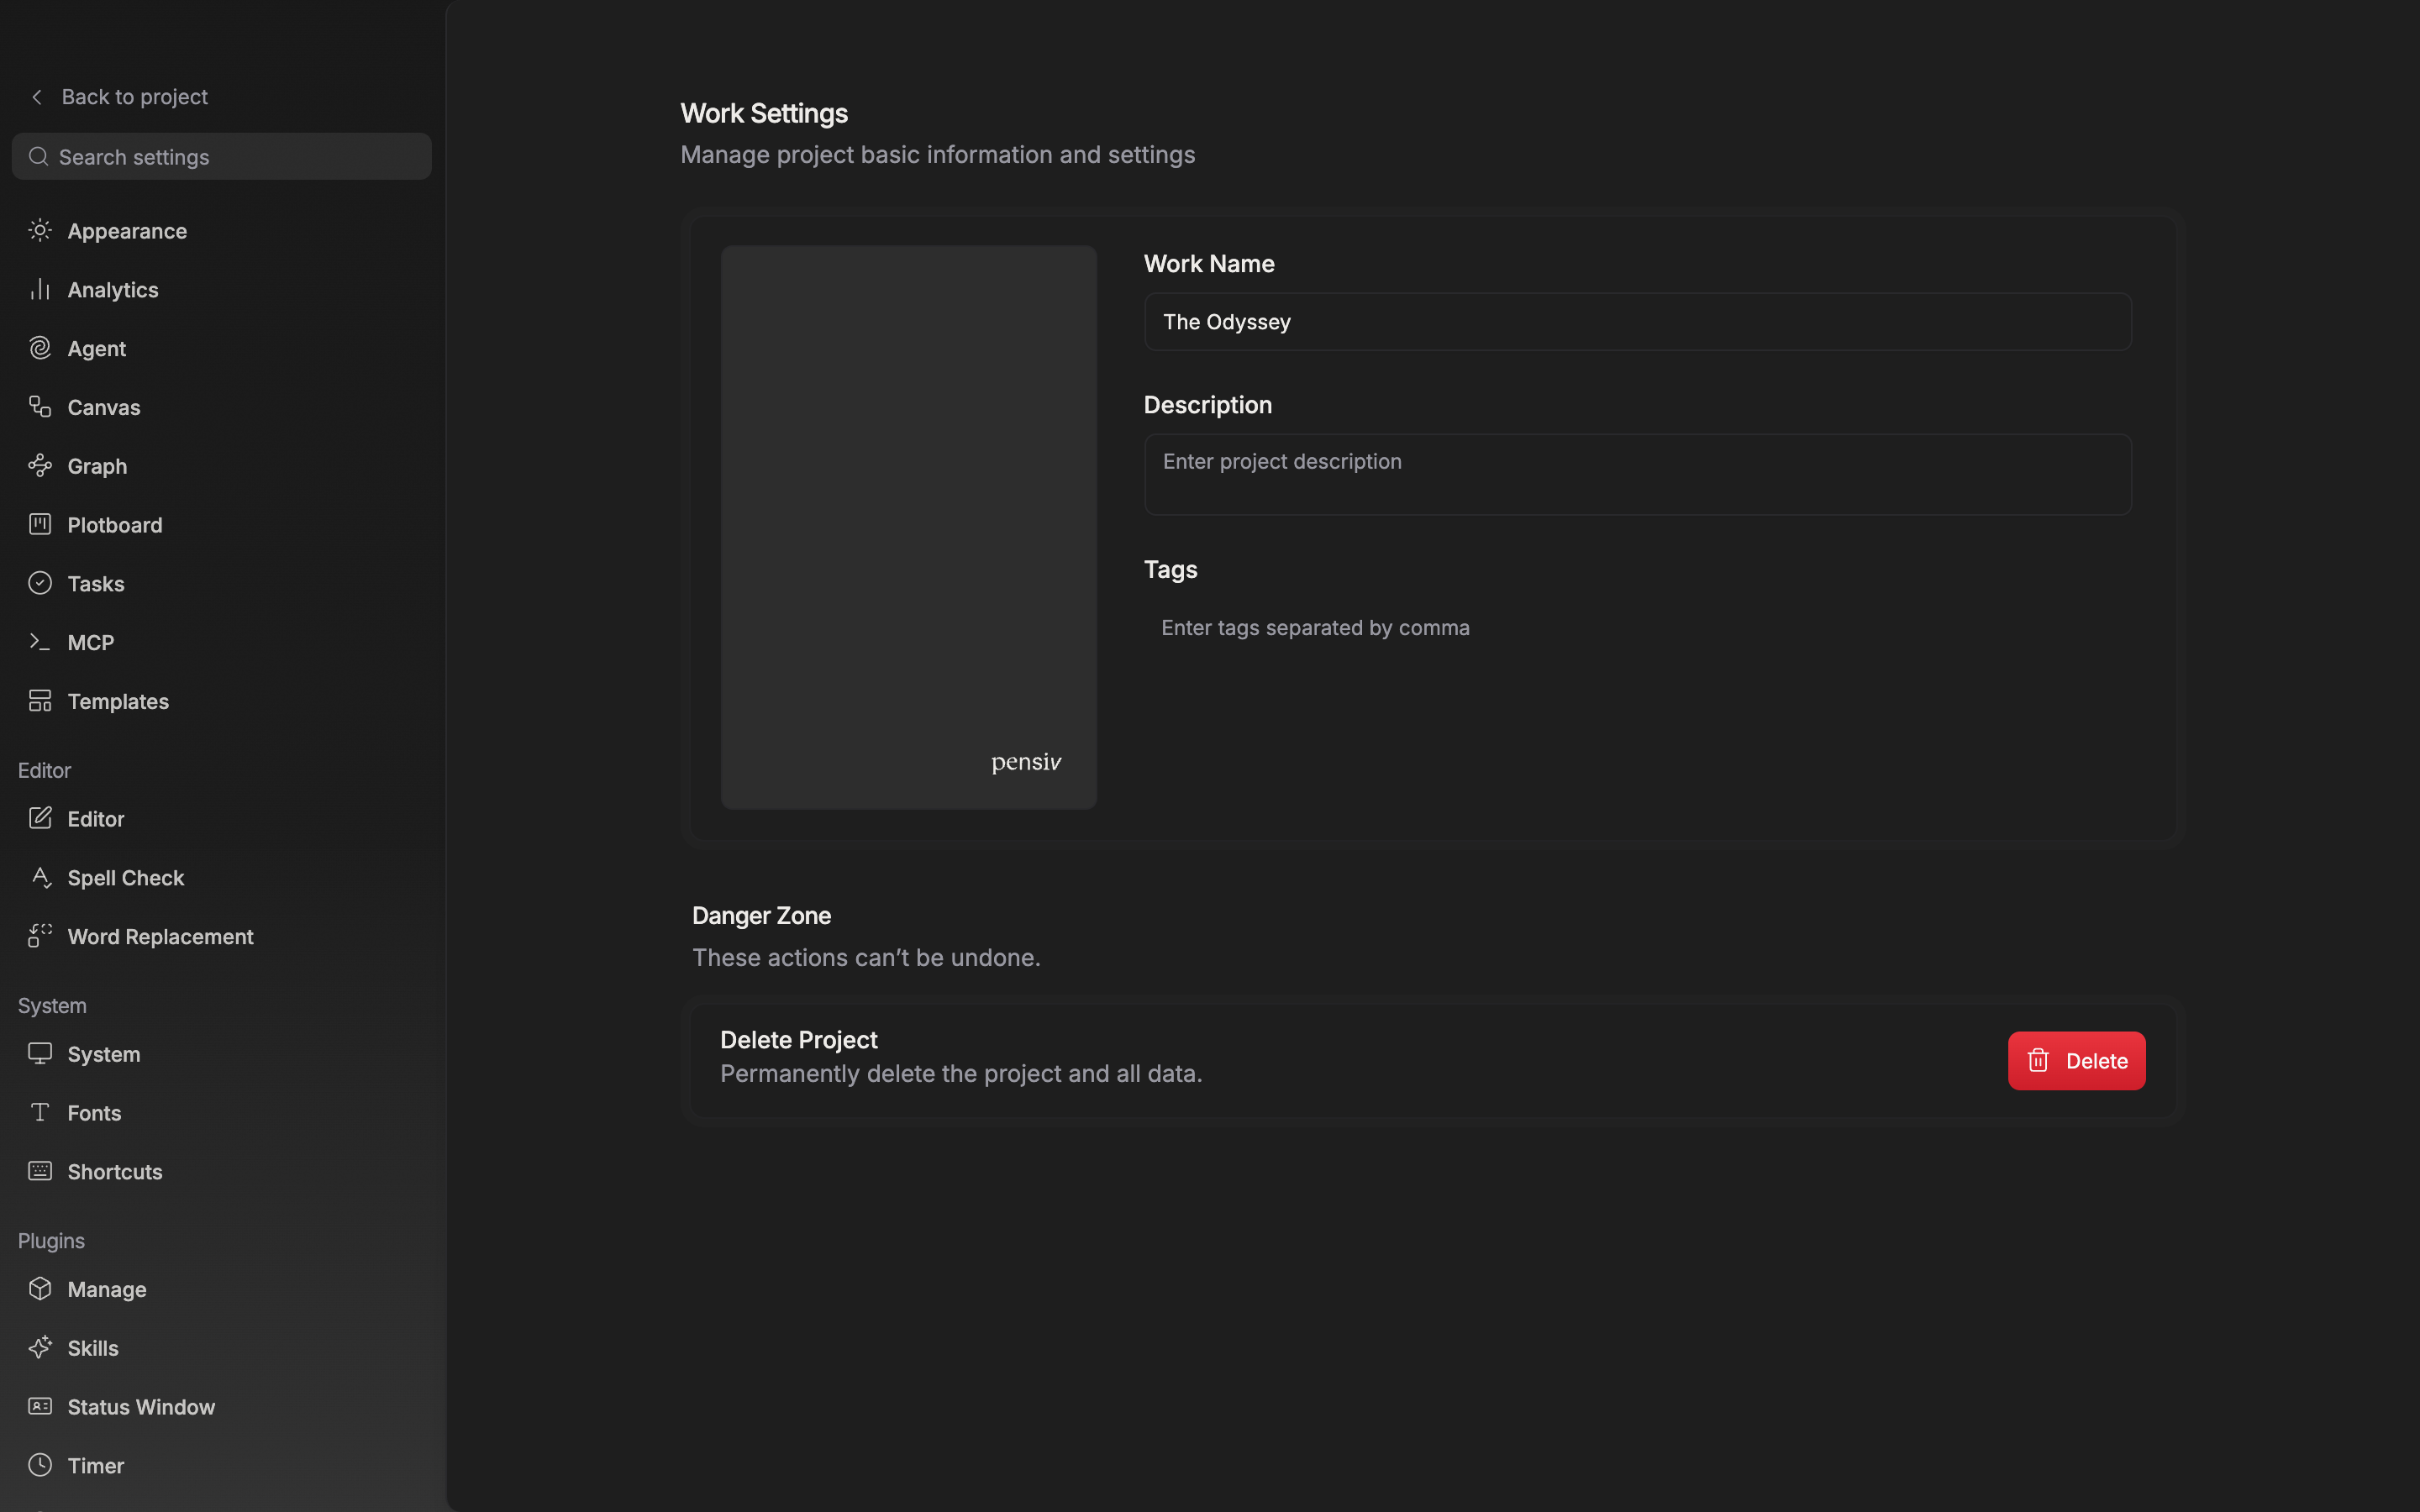Click the Timer clock icon

40,1466
